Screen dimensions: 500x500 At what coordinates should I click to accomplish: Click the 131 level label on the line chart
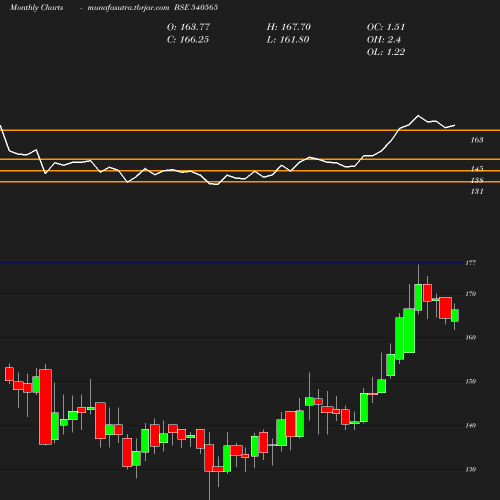[x=477, y=191]
